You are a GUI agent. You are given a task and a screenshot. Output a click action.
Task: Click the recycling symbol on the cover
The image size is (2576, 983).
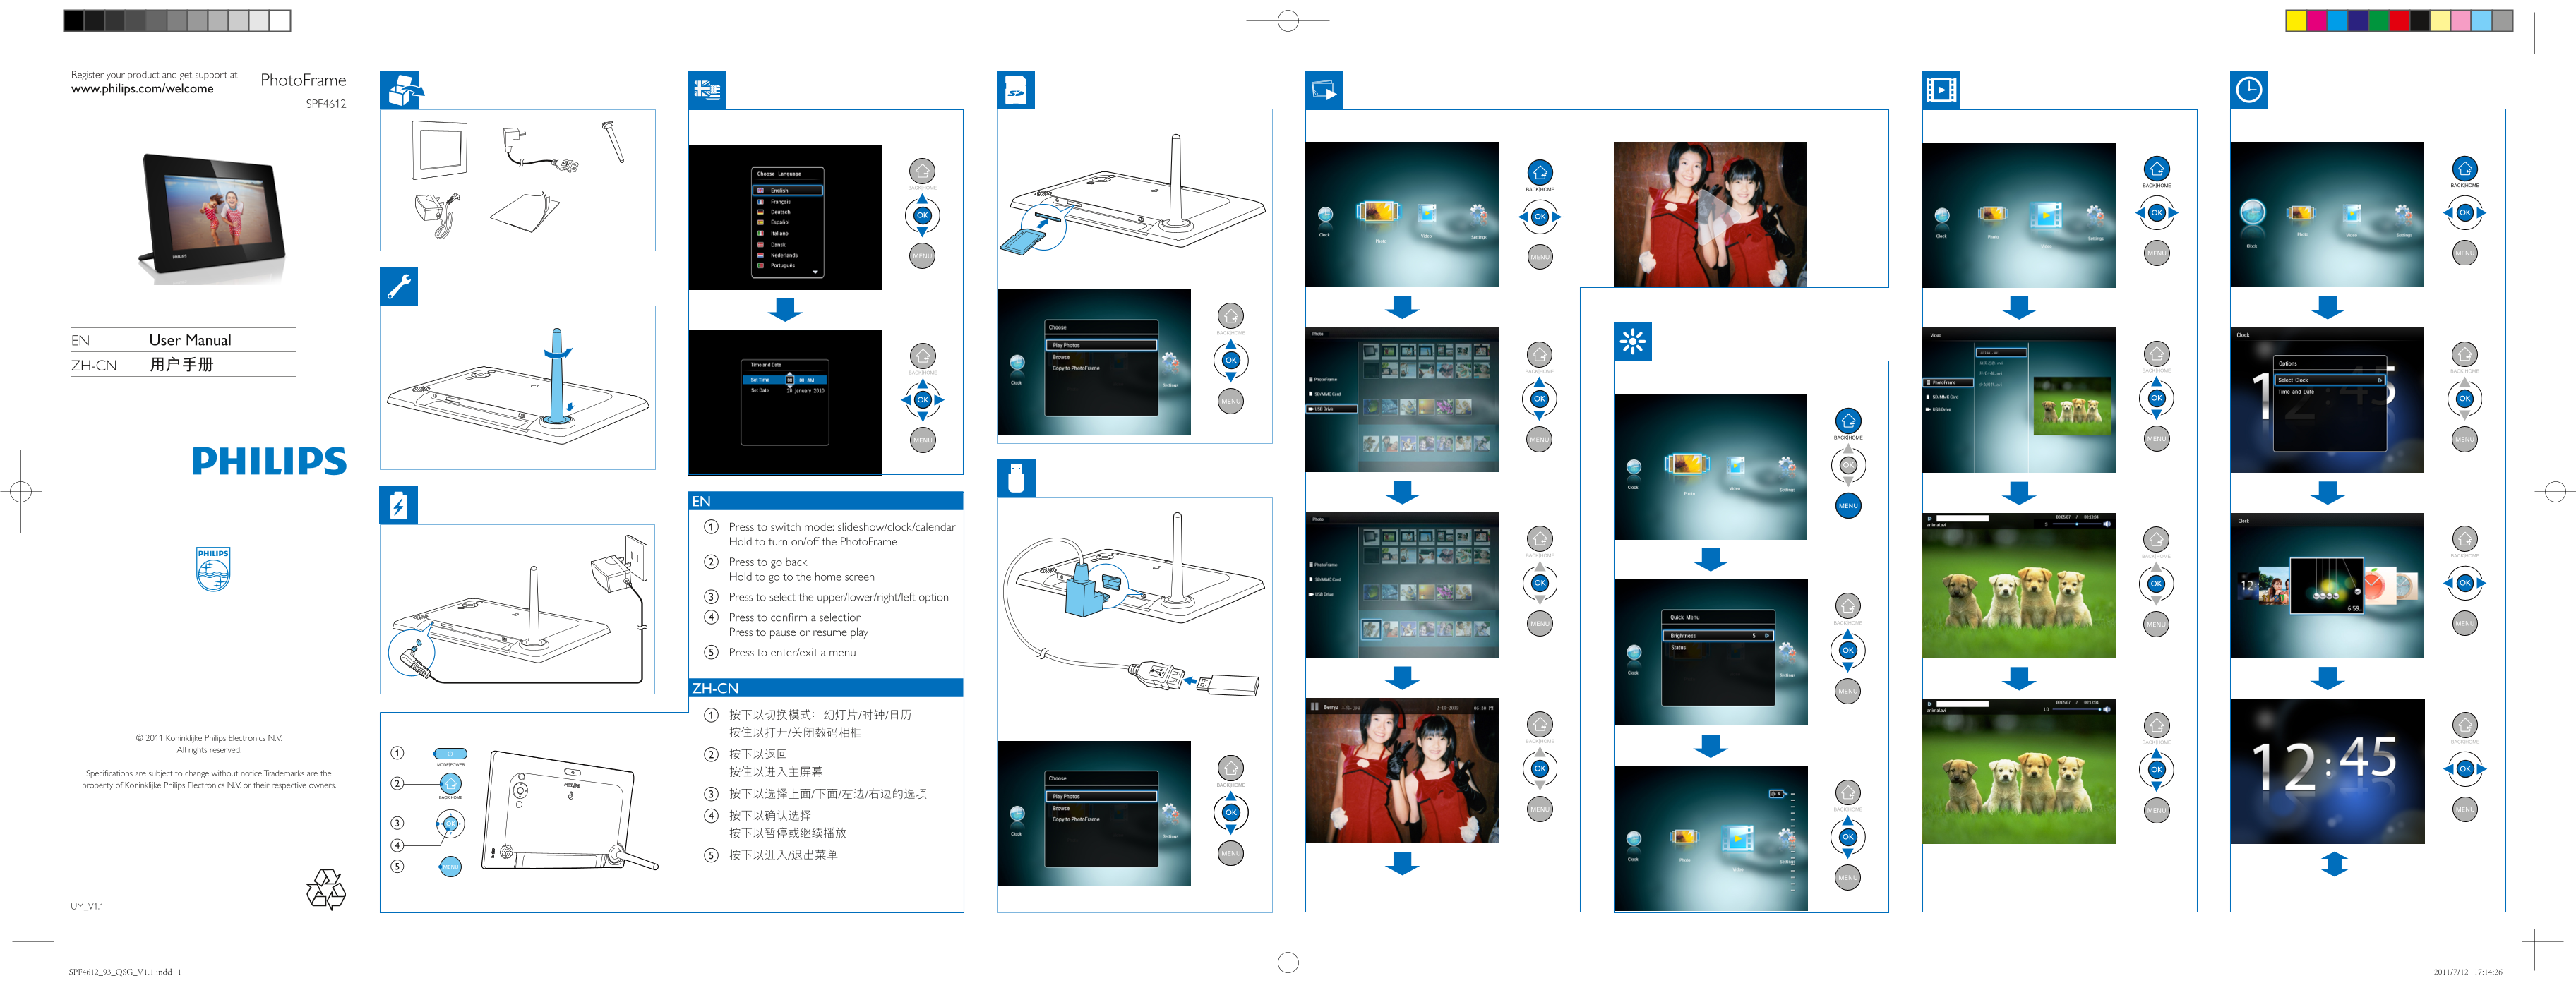[326, 889]
